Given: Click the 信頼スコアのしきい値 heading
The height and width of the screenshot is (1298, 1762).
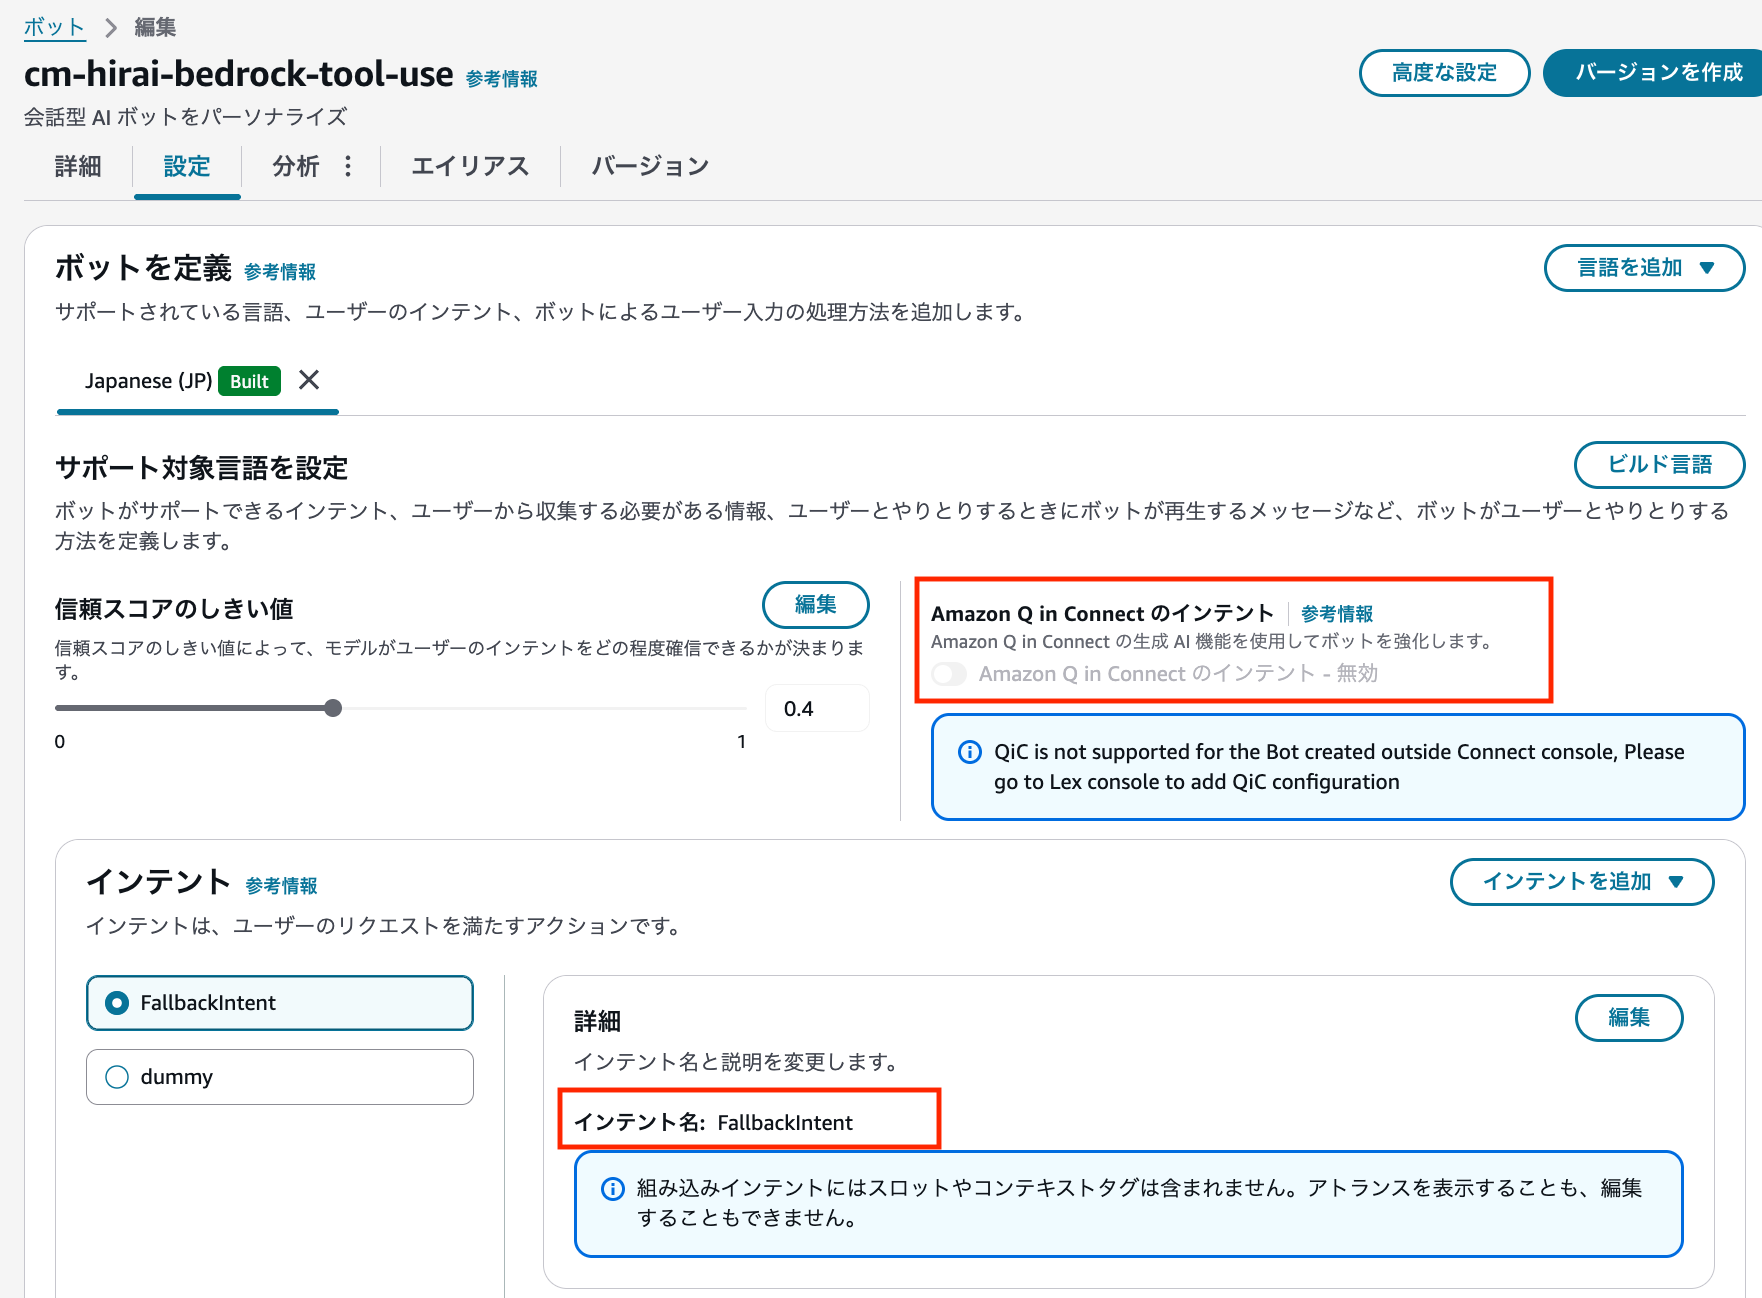Looking at the screenshot, I should 174,609.
